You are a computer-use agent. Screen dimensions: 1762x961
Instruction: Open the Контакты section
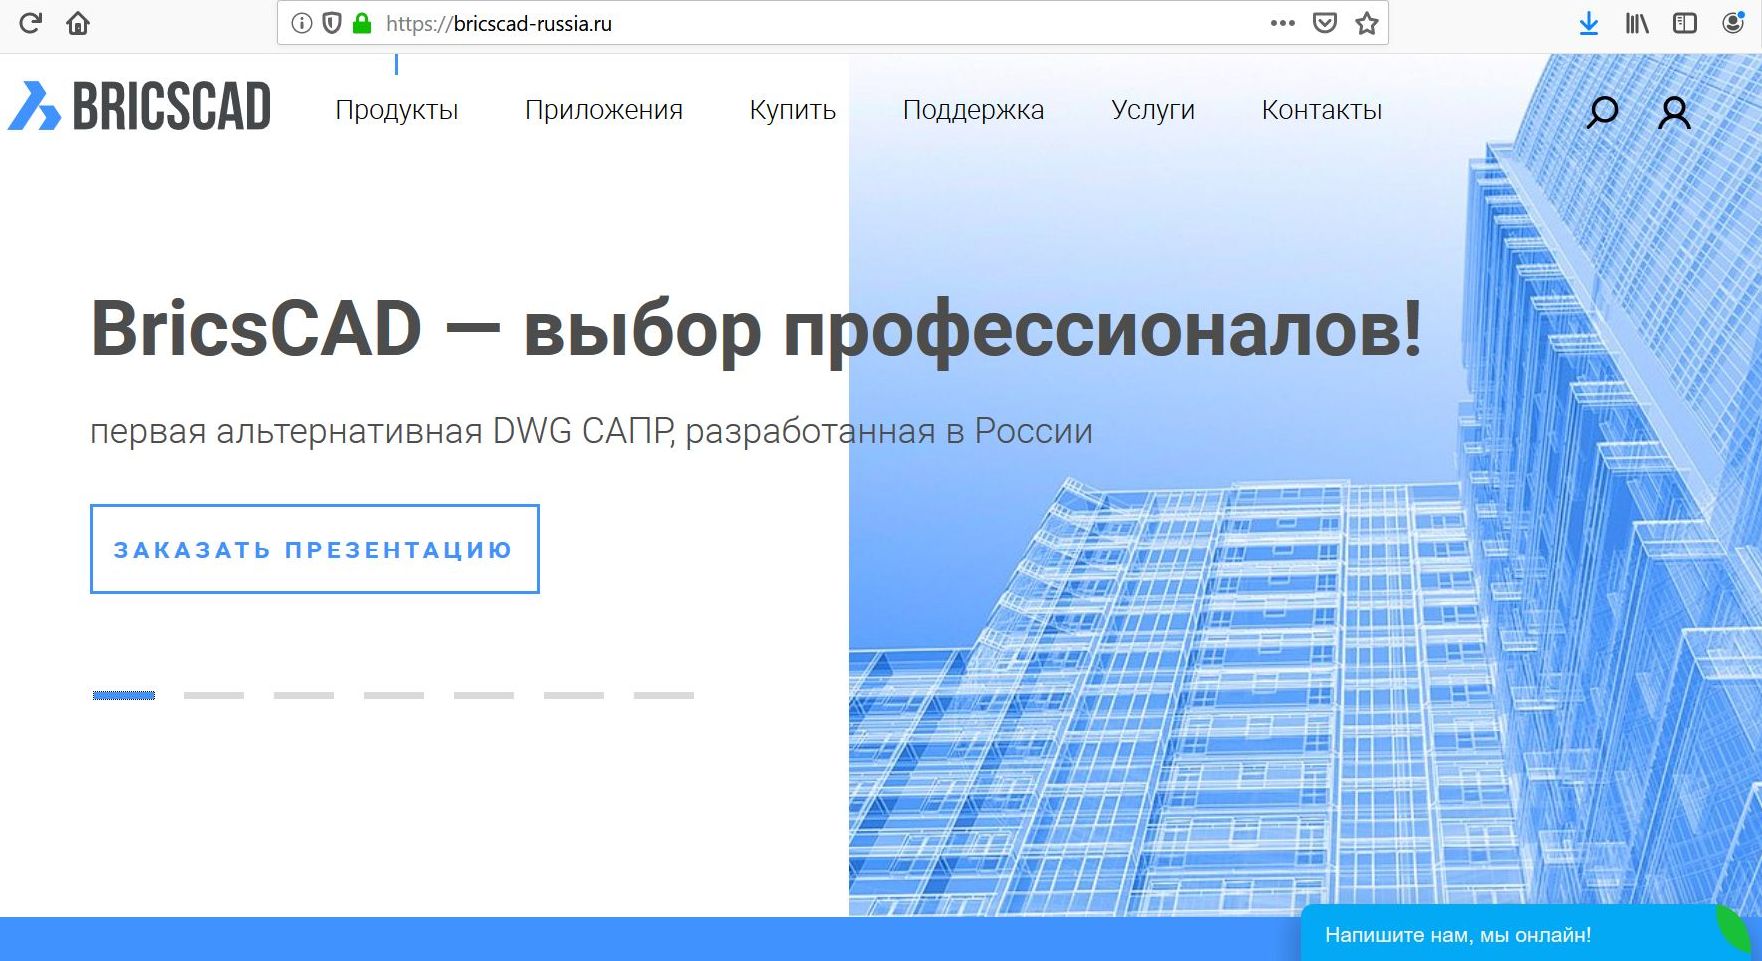point(1322,110)
